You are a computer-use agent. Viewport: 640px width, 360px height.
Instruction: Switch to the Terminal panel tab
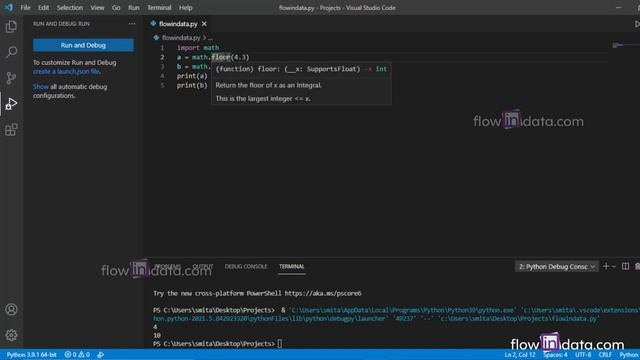point(291,266)
